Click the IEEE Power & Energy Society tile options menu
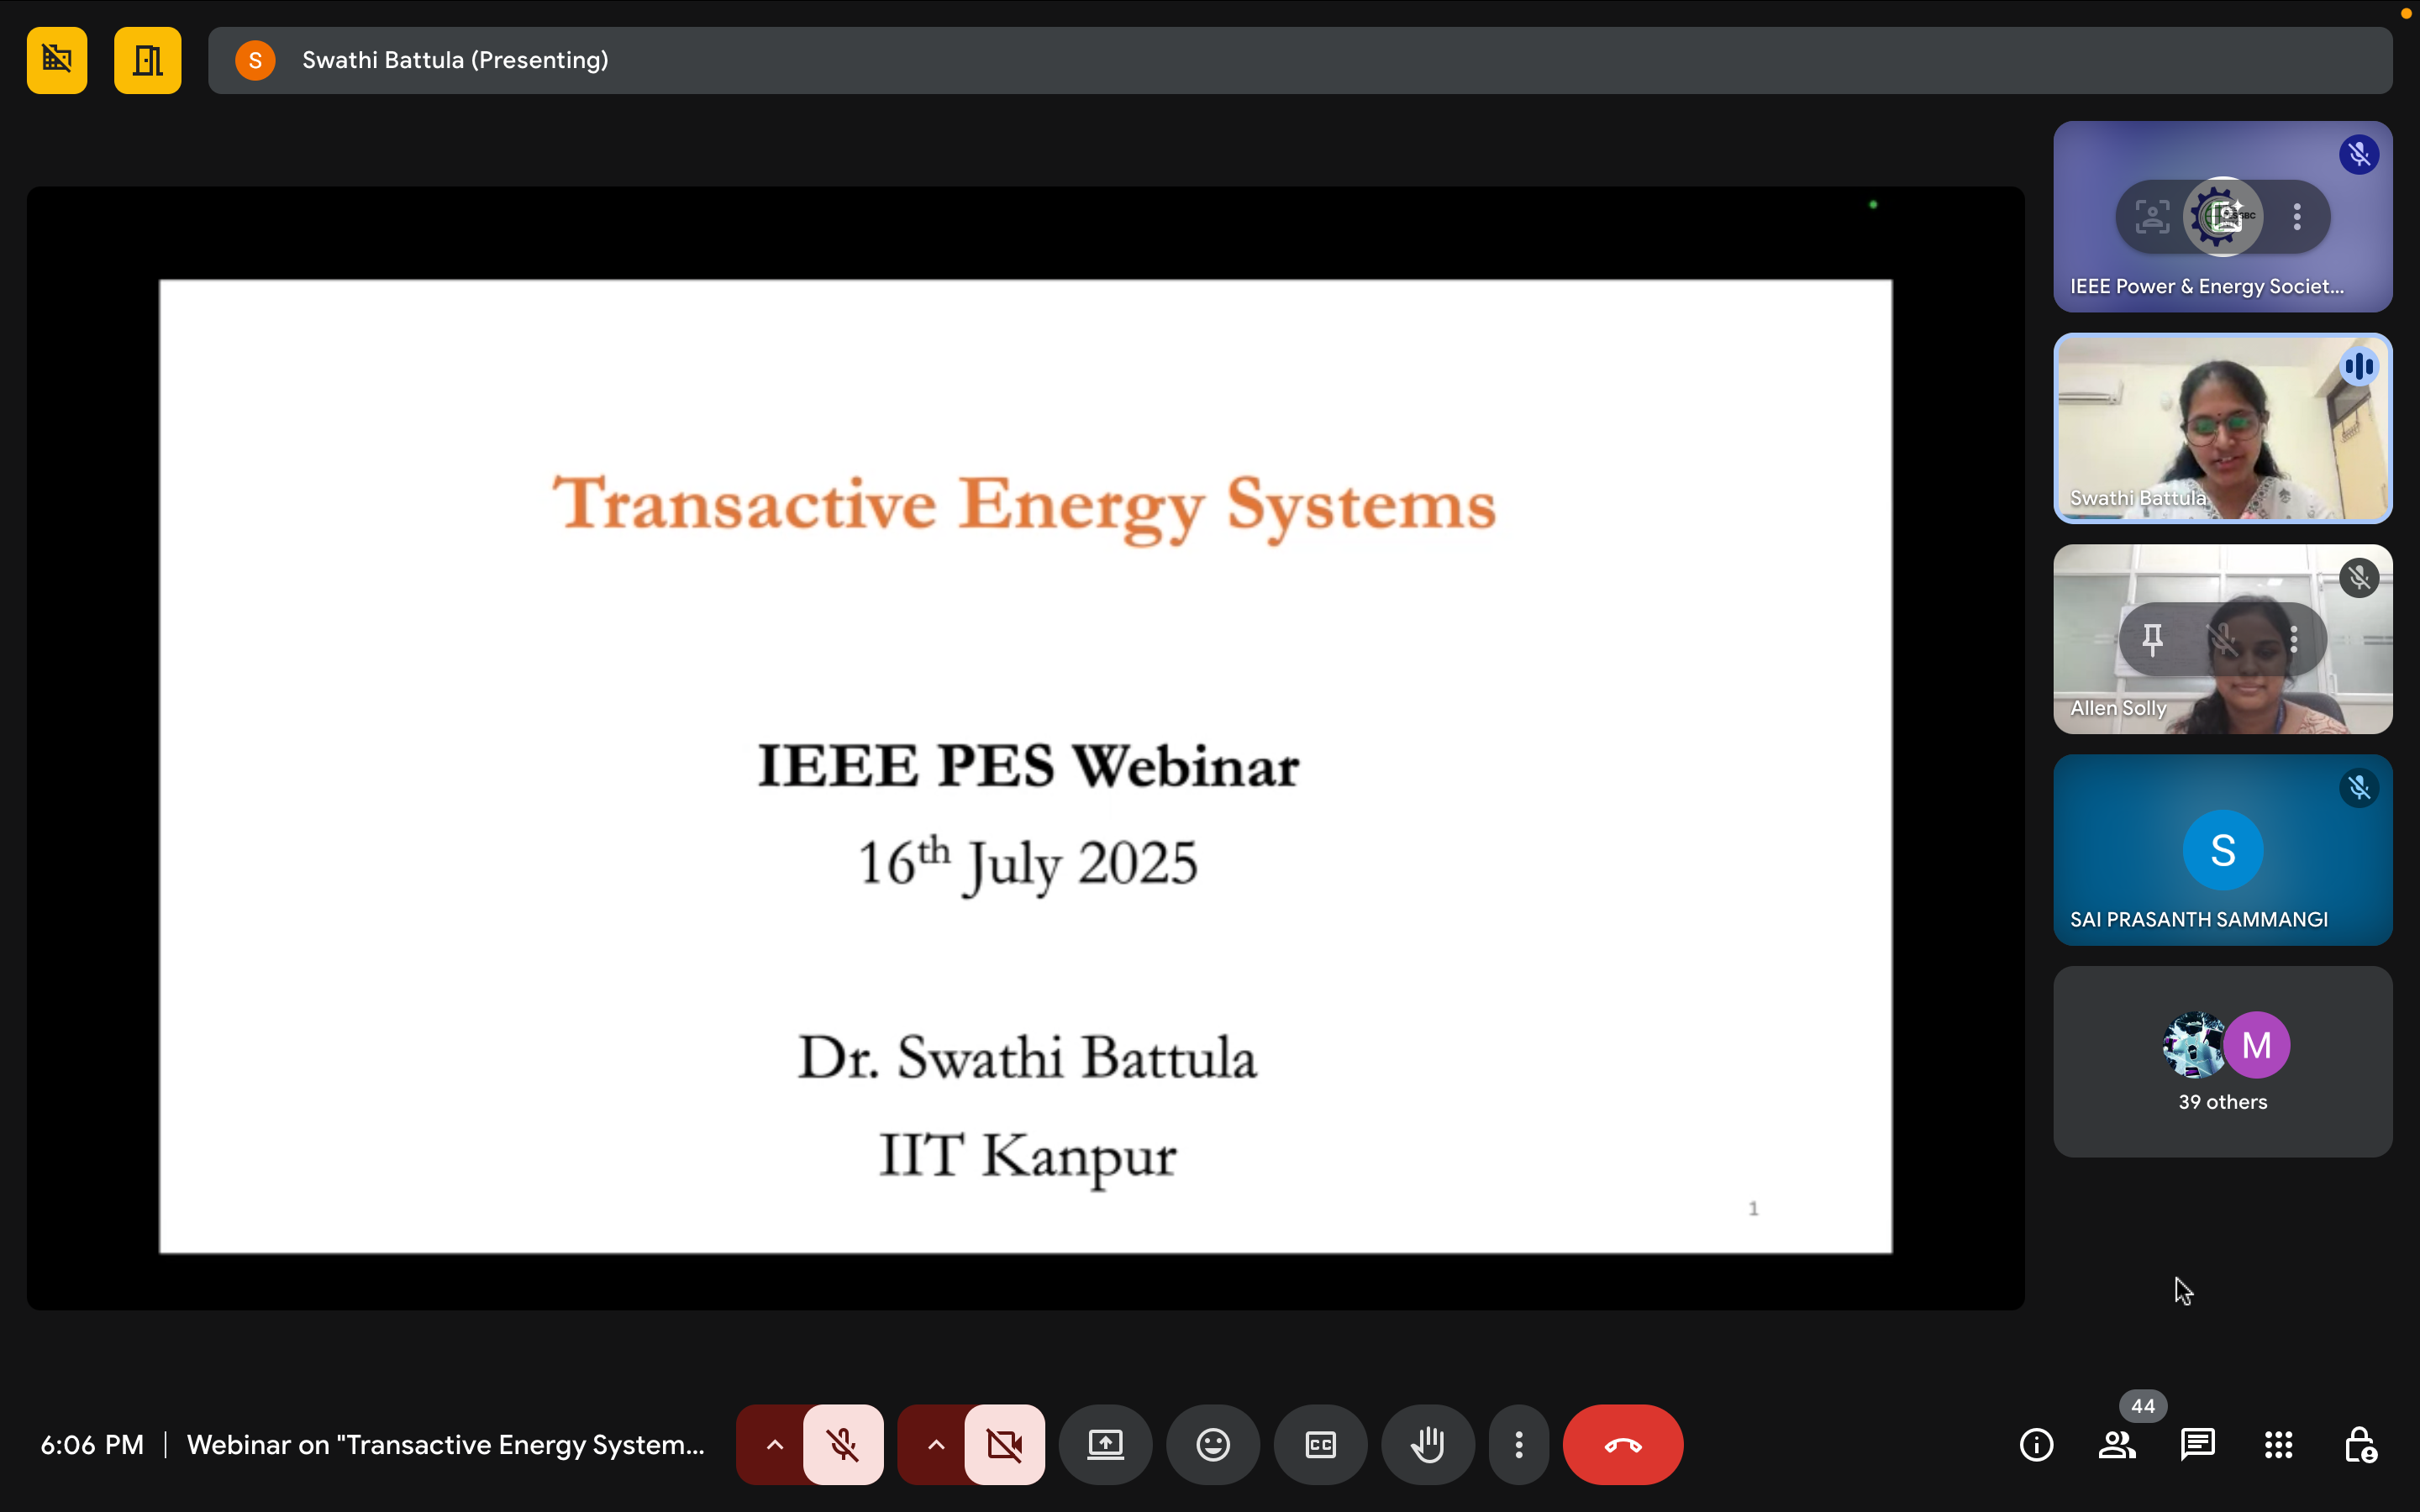 tap(2297, 216)
